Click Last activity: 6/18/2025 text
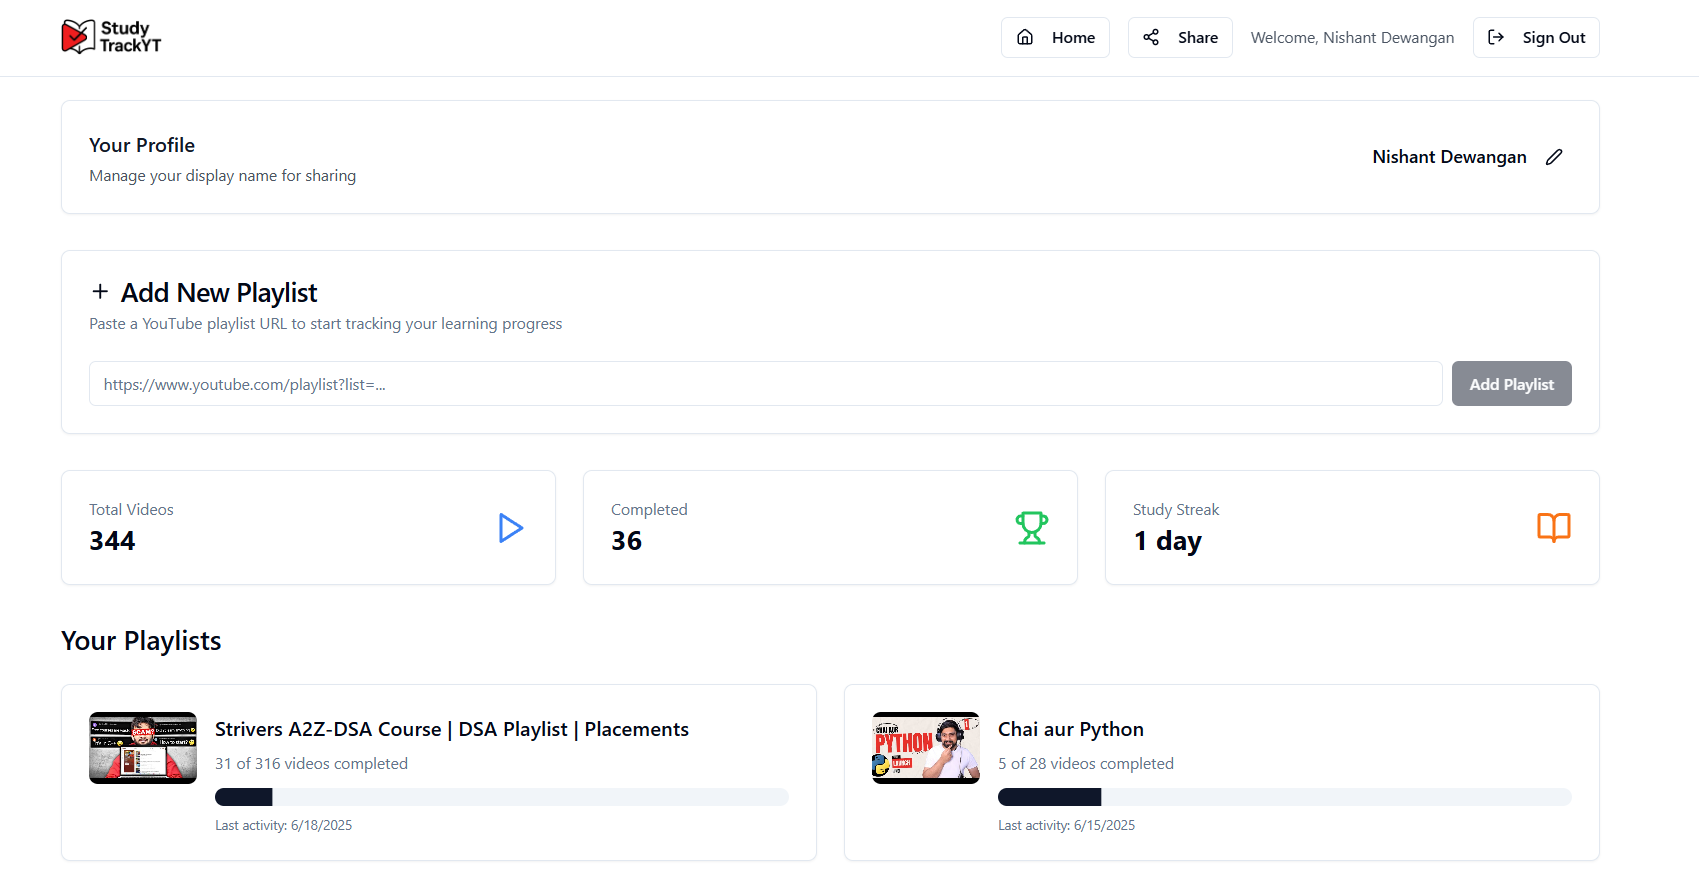1699x870 pixels. click(x=283, y=825)
